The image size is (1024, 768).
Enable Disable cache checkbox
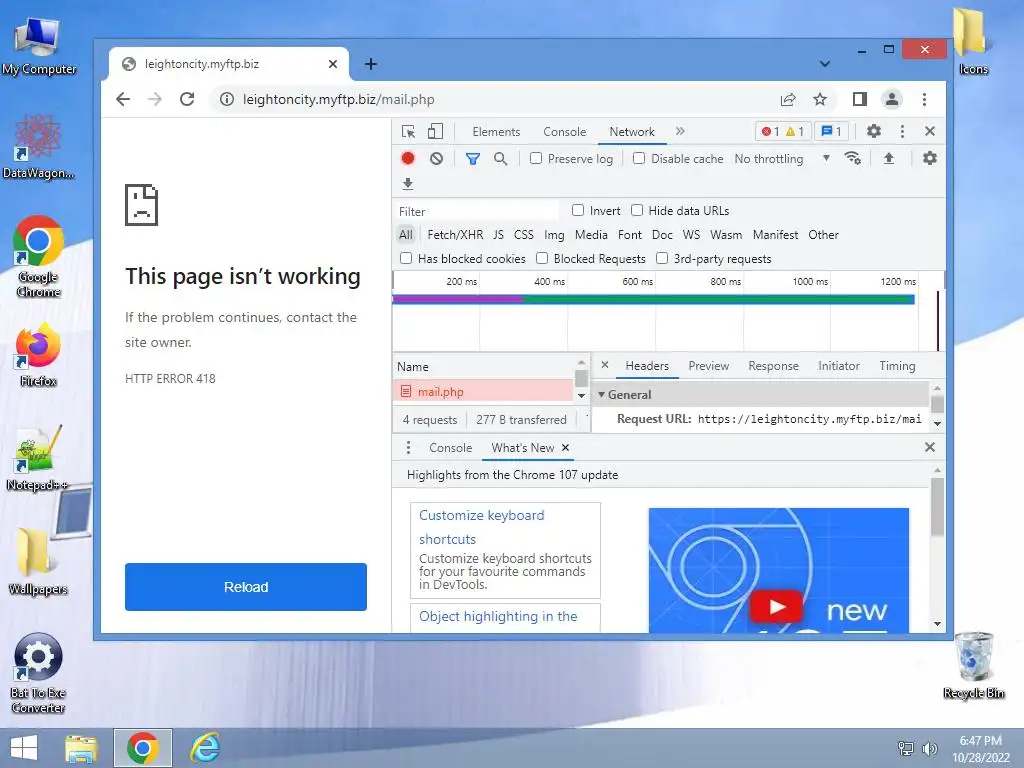[x=639, y=158]
